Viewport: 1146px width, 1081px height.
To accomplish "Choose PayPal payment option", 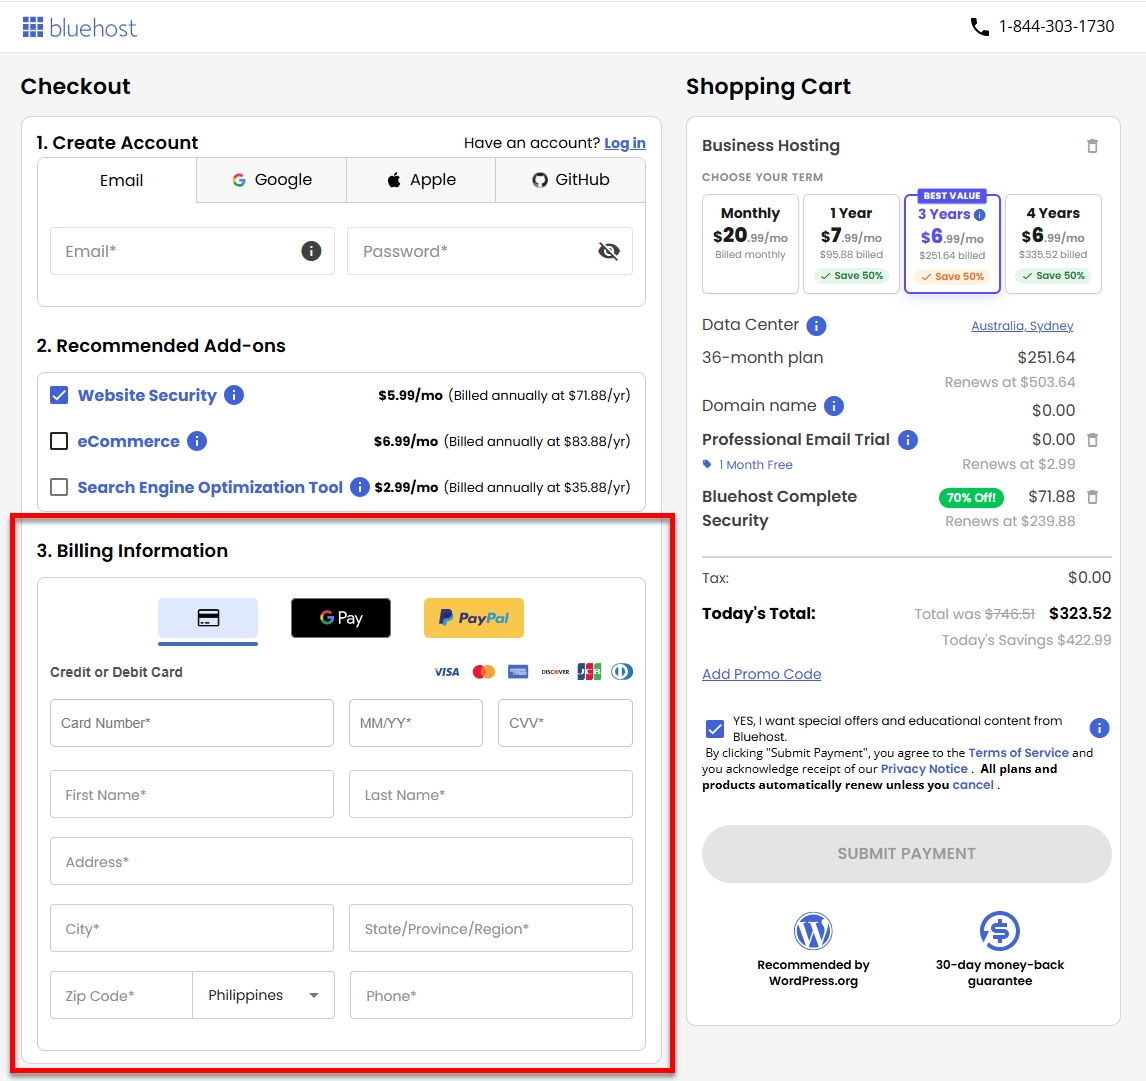I will pos(474,618).
